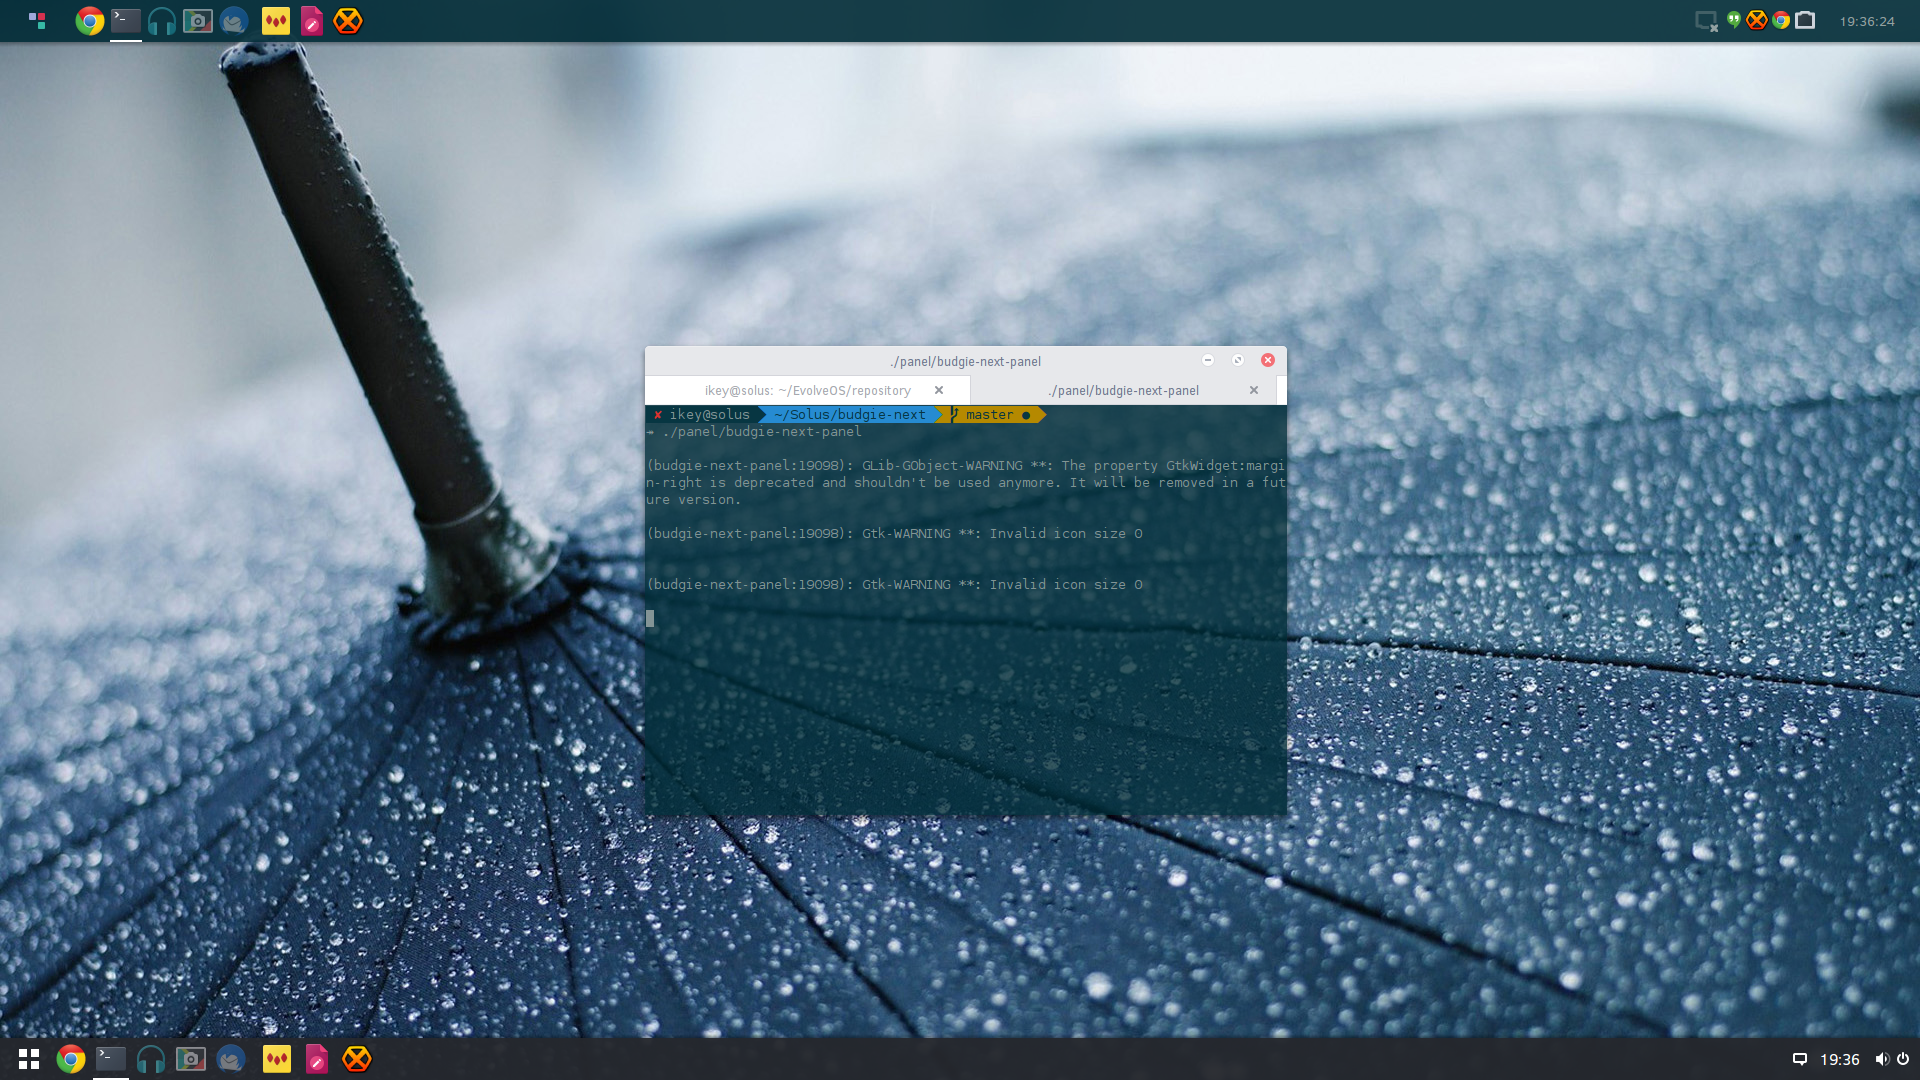This screenshot has width=1920, height=1080.
Task: Click the terminal cursor block
Action: click(650, 619)
